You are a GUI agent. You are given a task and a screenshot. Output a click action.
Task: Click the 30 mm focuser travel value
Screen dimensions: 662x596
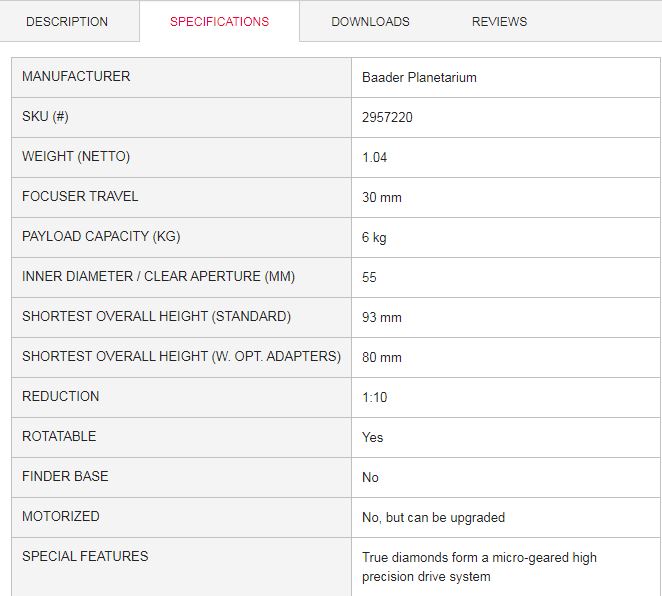pos(382,198)
